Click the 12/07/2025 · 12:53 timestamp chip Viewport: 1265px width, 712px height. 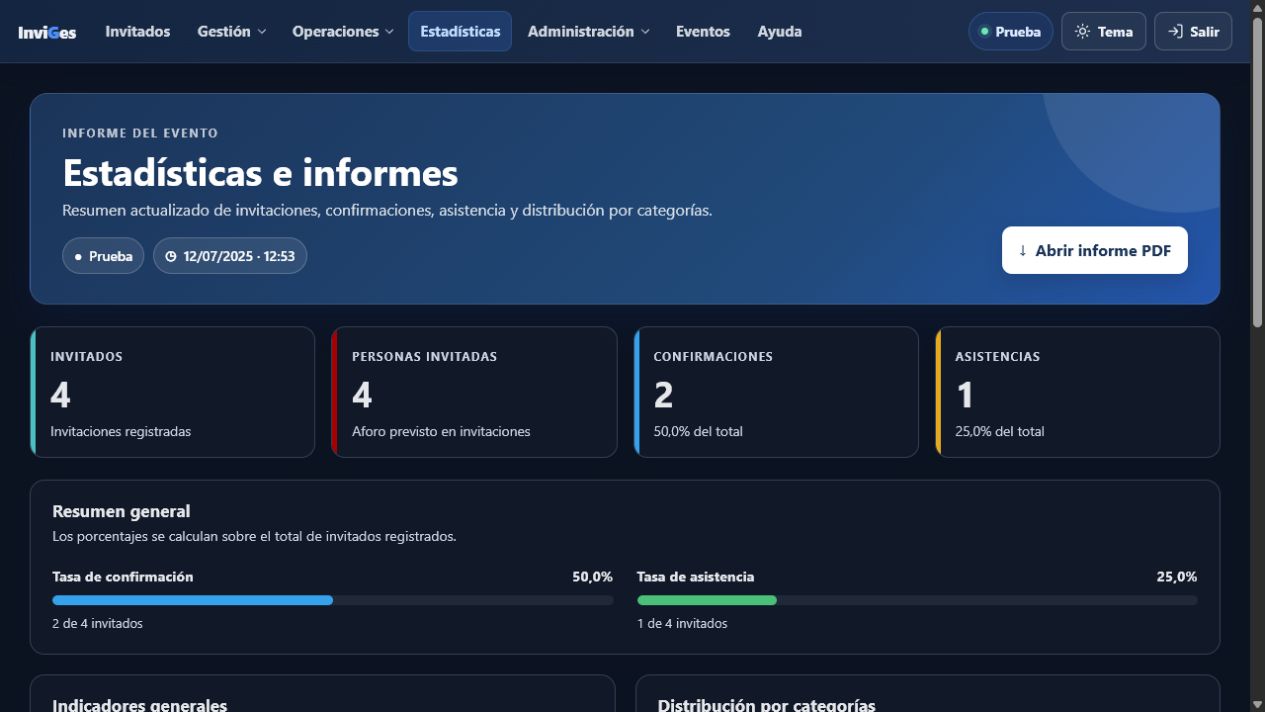pos(230,256)
